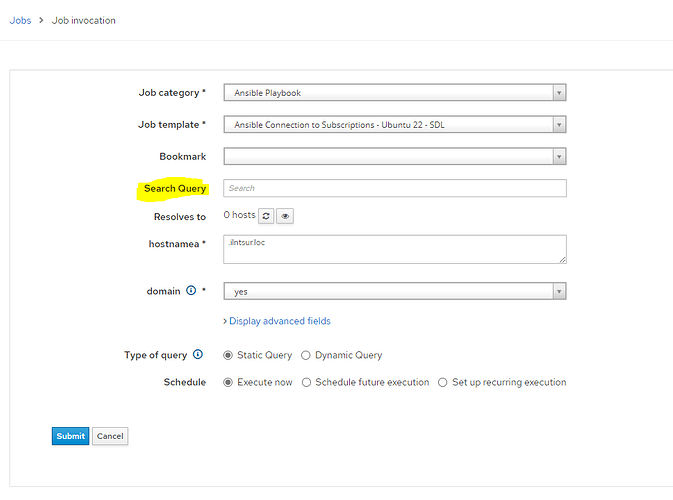The image size is (673, 500).
Task: Submit the job invocation
Action: pos(70,436)
